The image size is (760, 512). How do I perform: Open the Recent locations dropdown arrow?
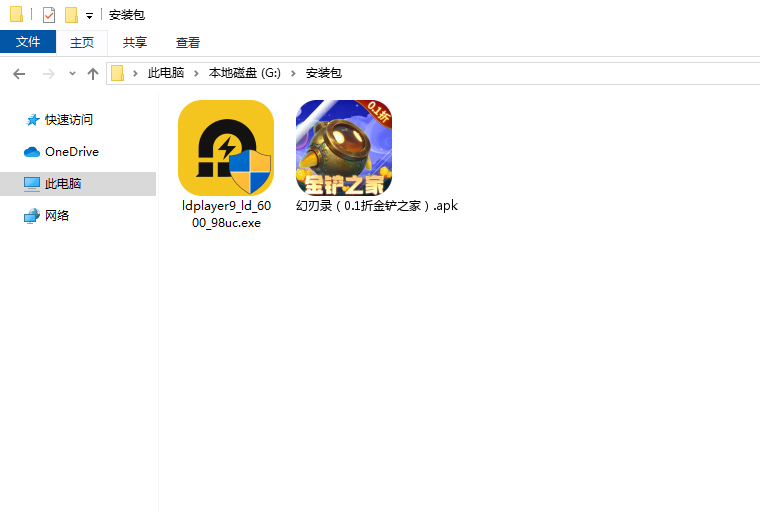(72, 74)
